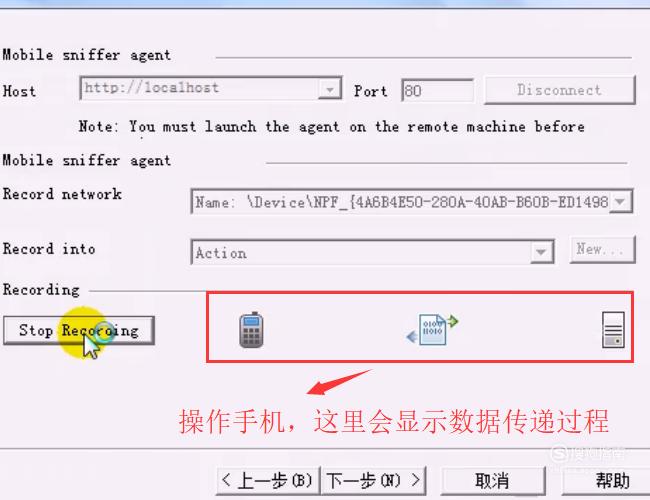Expand the Host address dropdown arrow
The image size is (650, 500).
[x=330, y=89]
